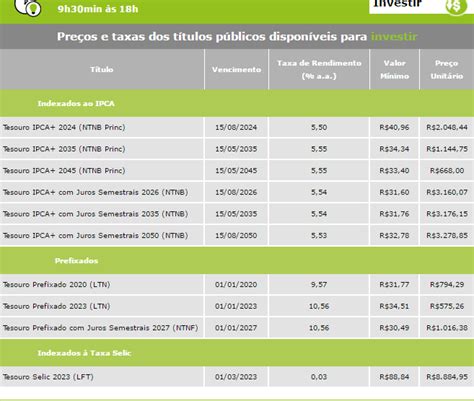Screen dimensions: 474x401
Task: Click Tesouro IPCA+ 2035 (NTNB Princ) row title
Action: coord(64,149)
